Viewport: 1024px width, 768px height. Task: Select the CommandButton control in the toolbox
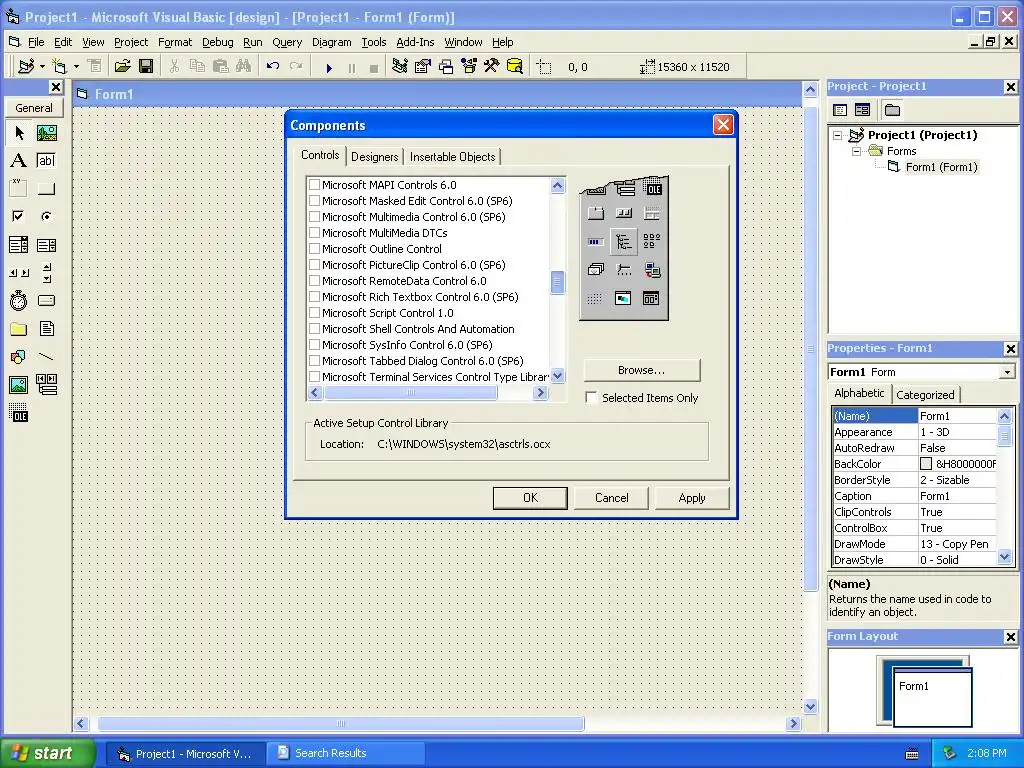(46, 189)
